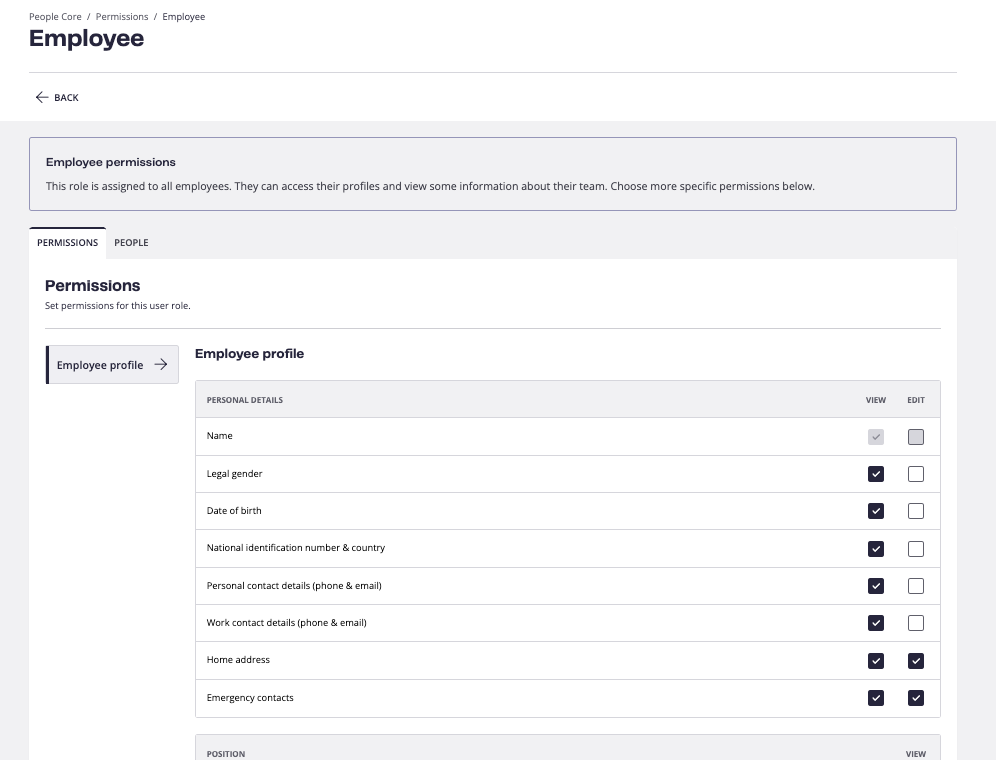996x760 pixels.
Task: Click the Name Edit checkbox
Action: 916,437
